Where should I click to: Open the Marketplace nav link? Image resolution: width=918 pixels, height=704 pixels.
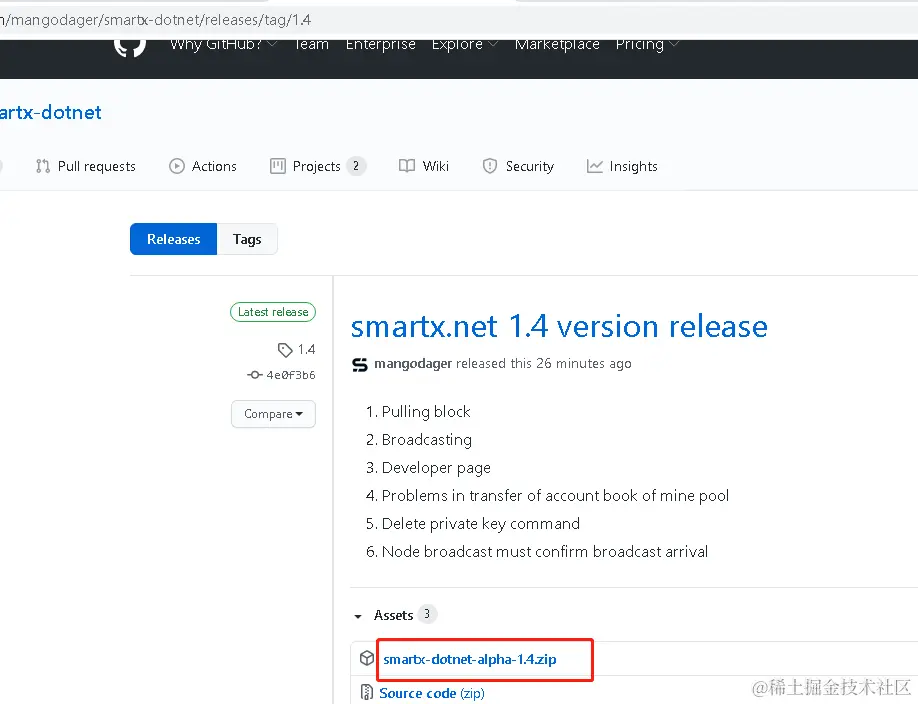(557, 45)
